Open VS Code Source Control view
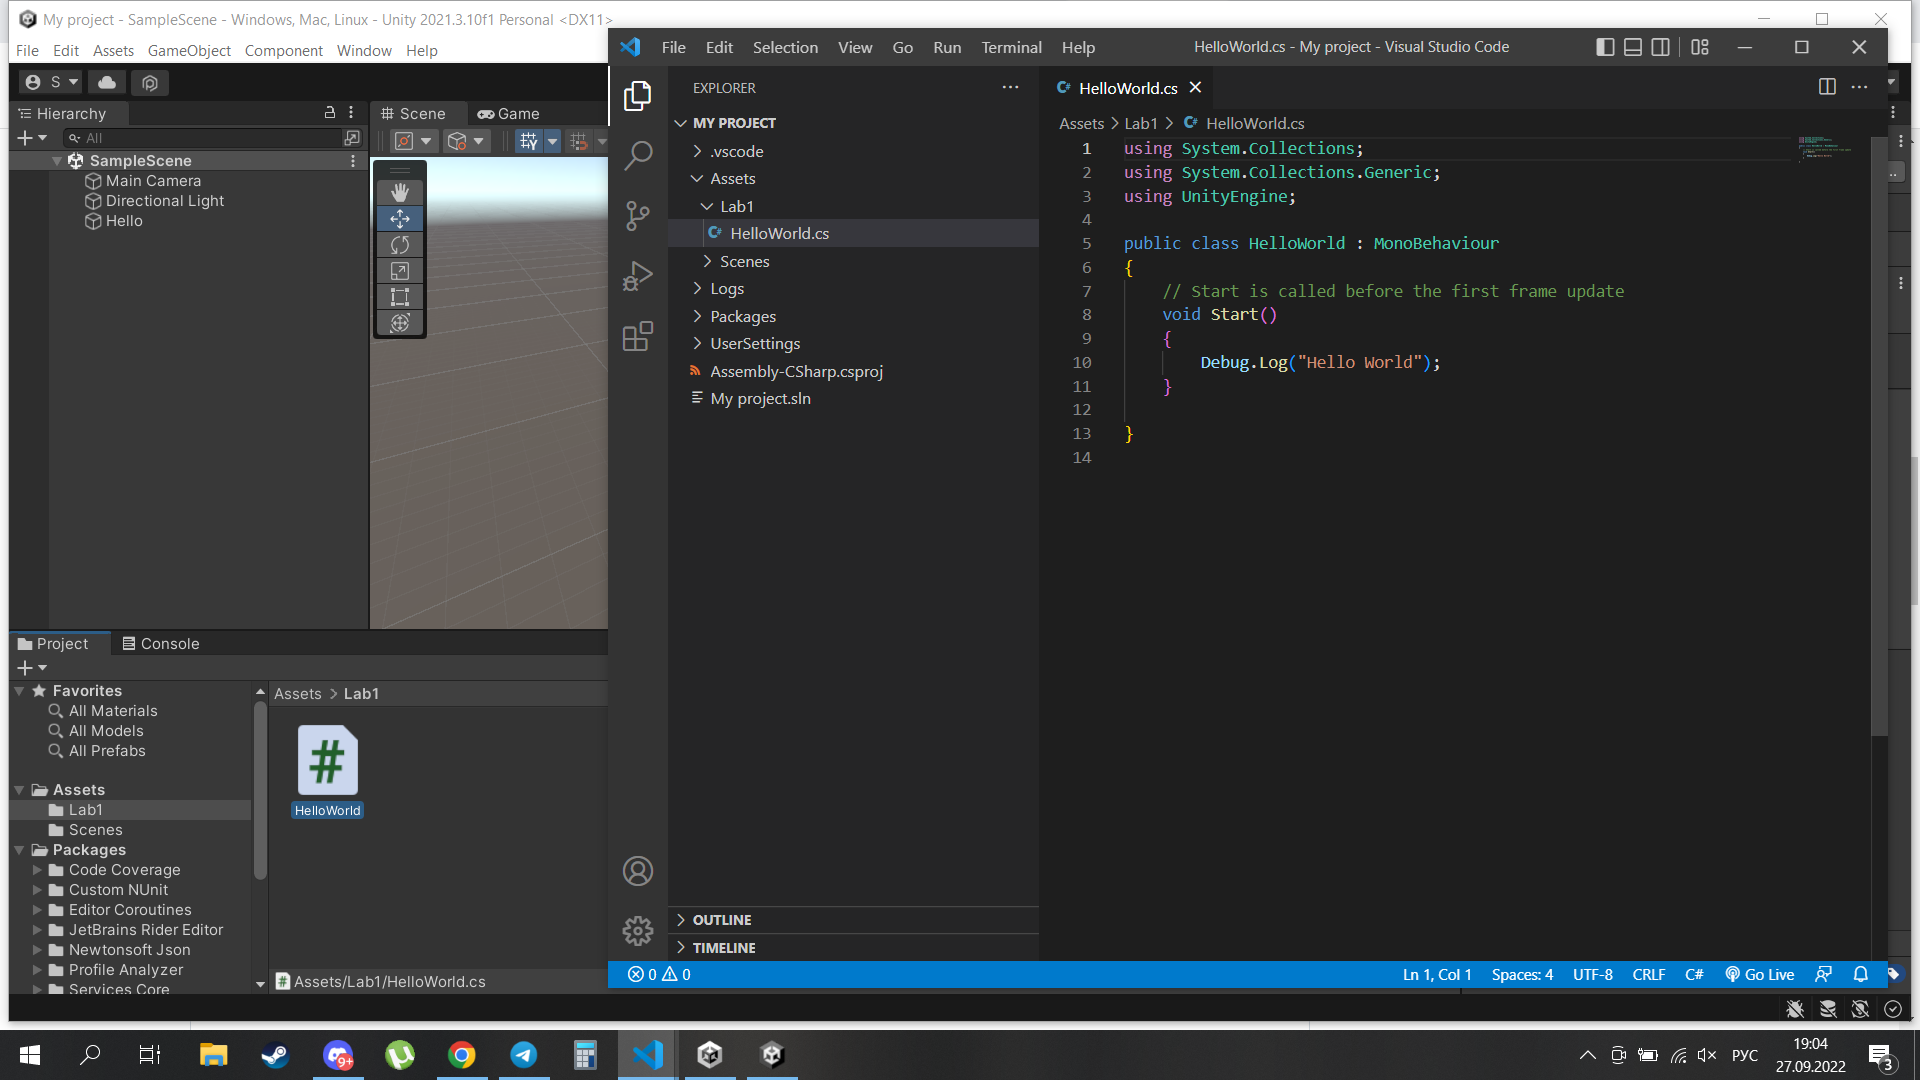1920x1080 pixels. click(x=637, y=216)
